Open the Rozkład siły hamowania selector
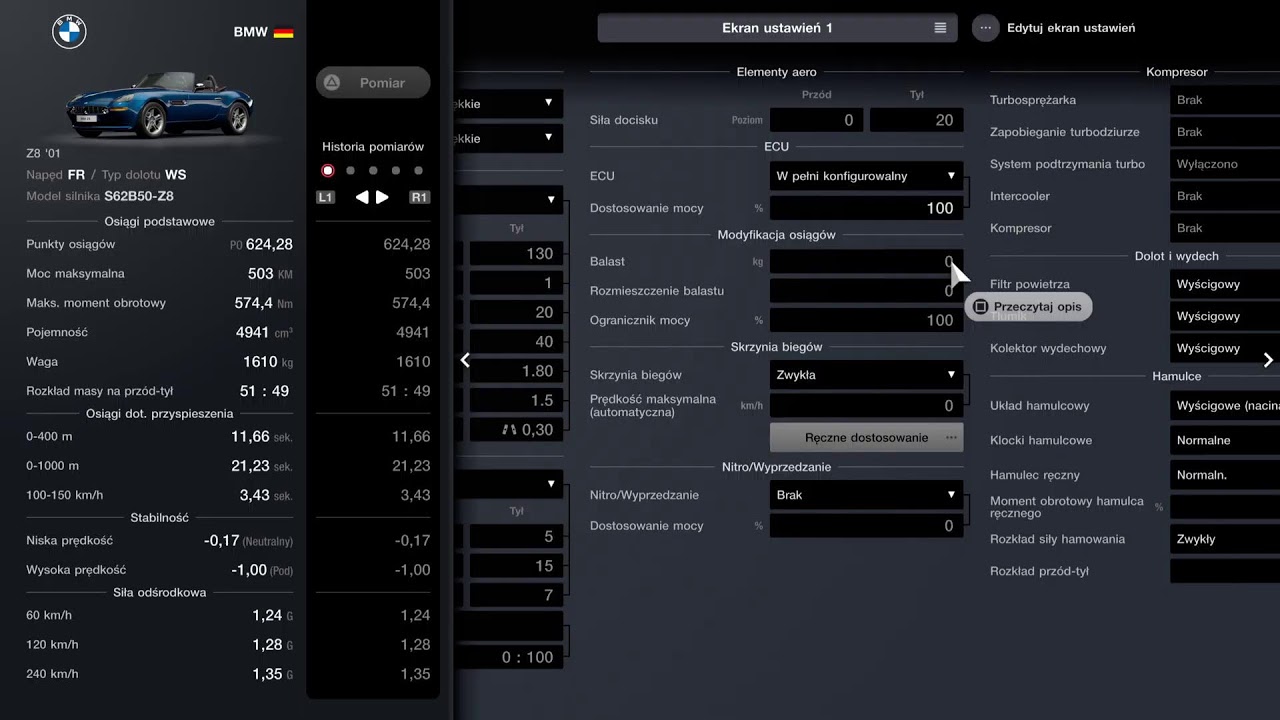This screenshot has width=1280, height=720. 1225,539
